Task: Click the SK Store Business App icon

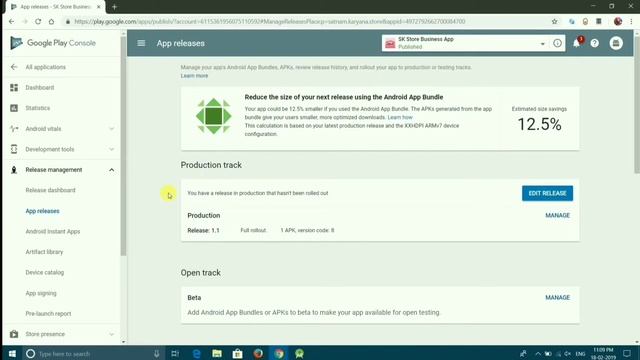Action: [390, 43]
